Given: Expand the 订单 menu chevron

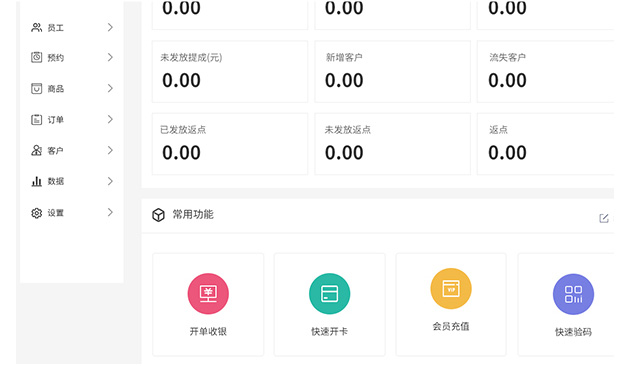Looking at the screenshot, I should pyautogui.click(x=110, y=119).
